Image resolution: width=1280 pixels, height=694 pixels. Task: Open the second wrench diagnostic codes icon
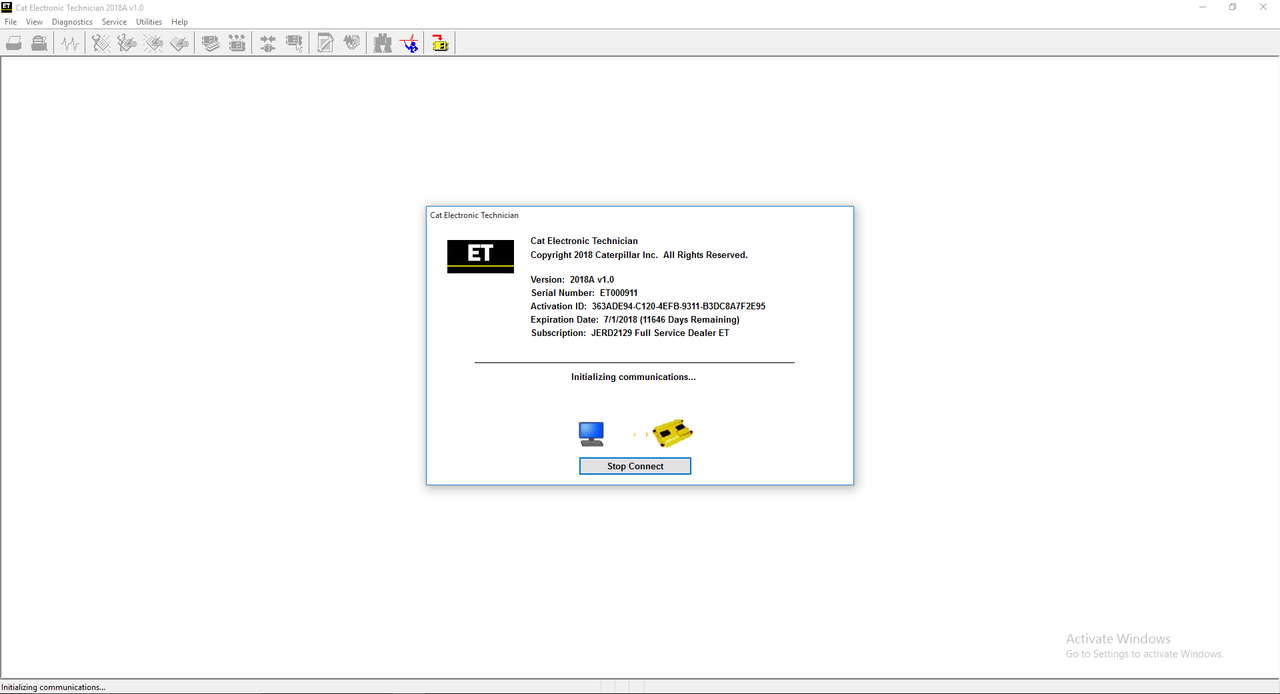pyautogui.click(x=127, y=43)
